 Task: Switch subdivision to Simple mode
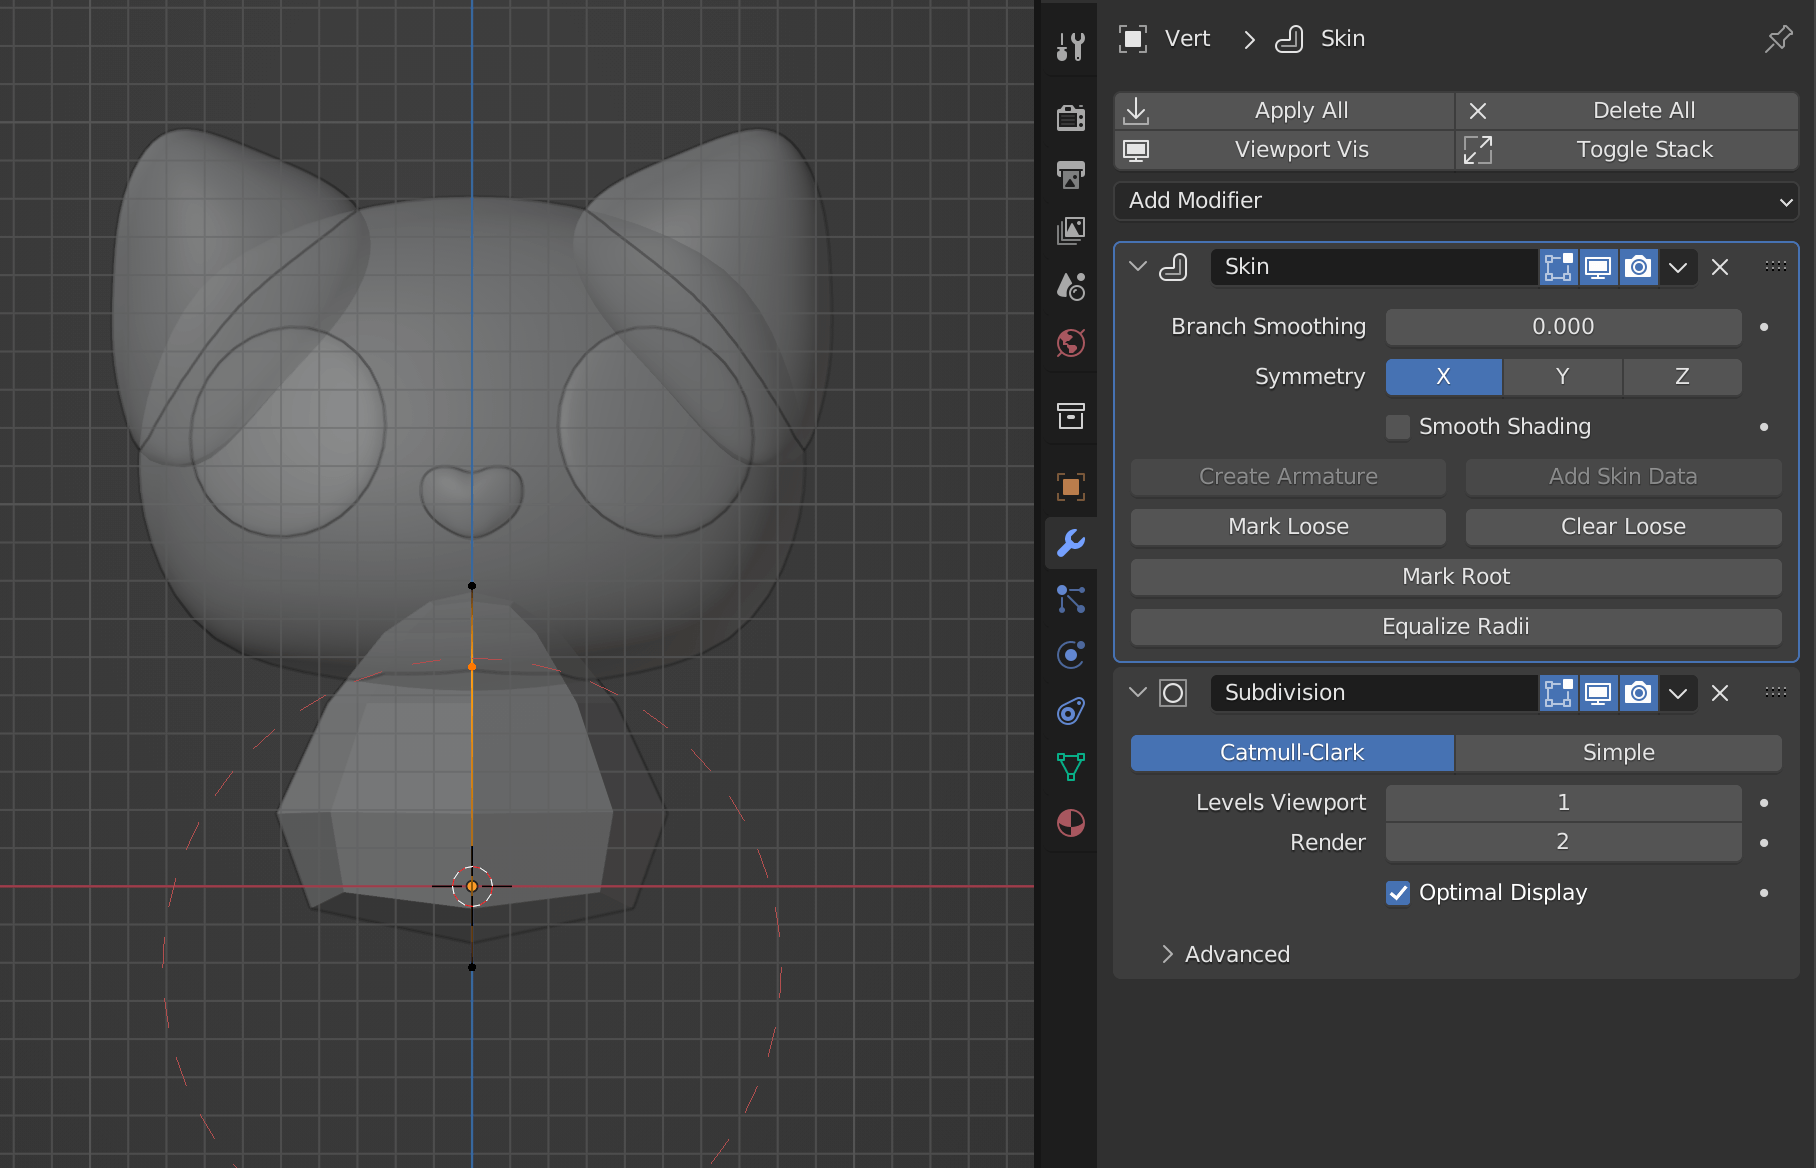coord(1618,752)
